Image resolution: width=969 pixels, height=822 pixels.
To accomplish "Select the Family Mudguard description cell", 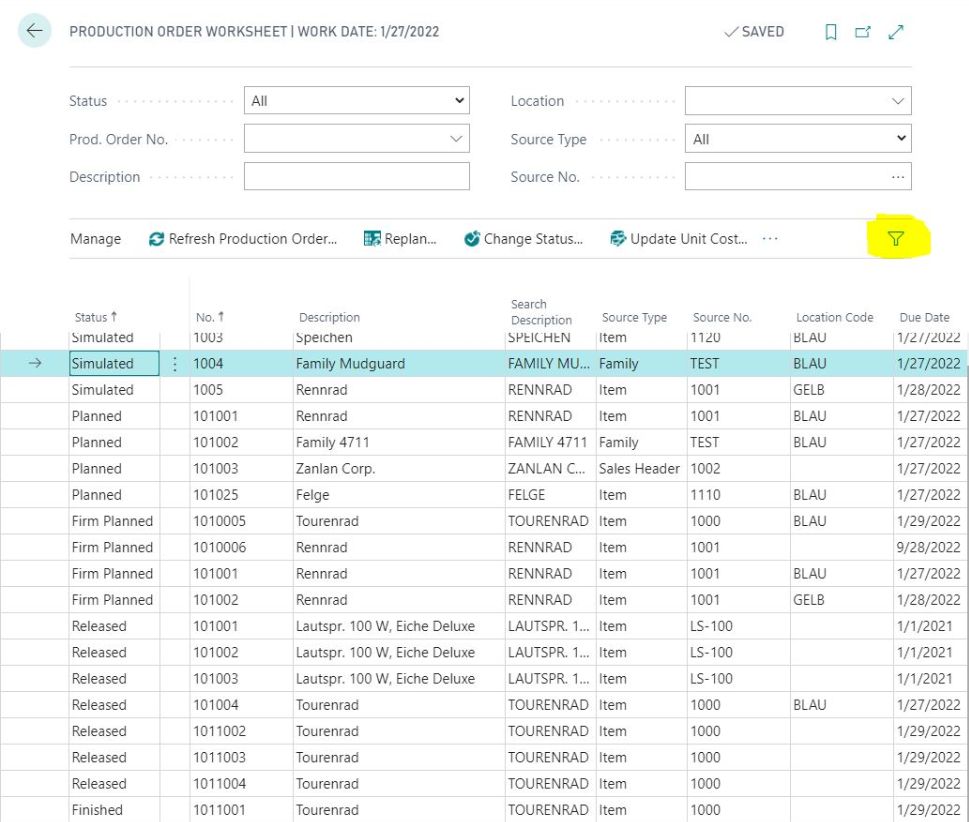I will click(x=399, y=363).
